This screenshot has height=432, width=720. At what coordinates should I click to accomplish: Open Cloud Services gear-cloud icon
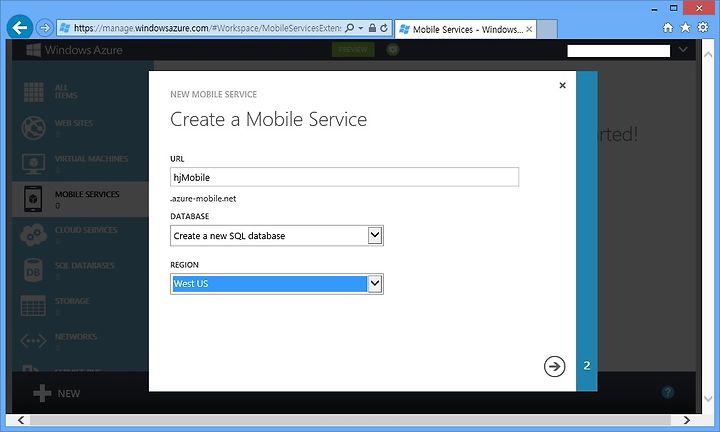[33, 235]
